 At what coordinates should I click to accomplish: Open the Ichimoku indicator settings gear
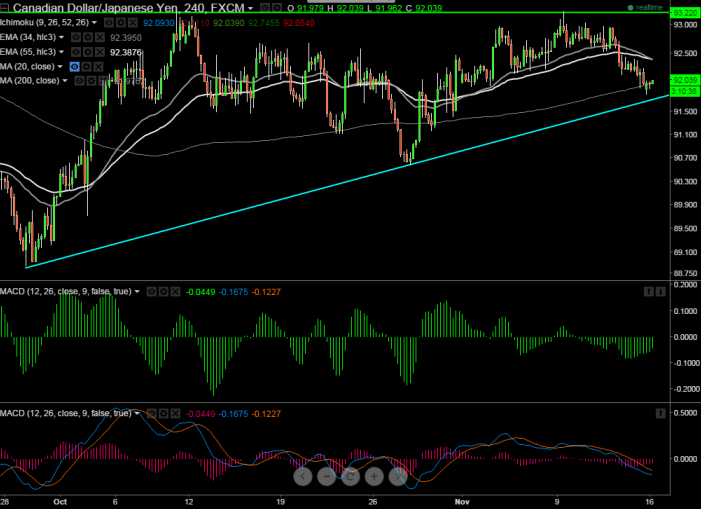coord(121,22)
